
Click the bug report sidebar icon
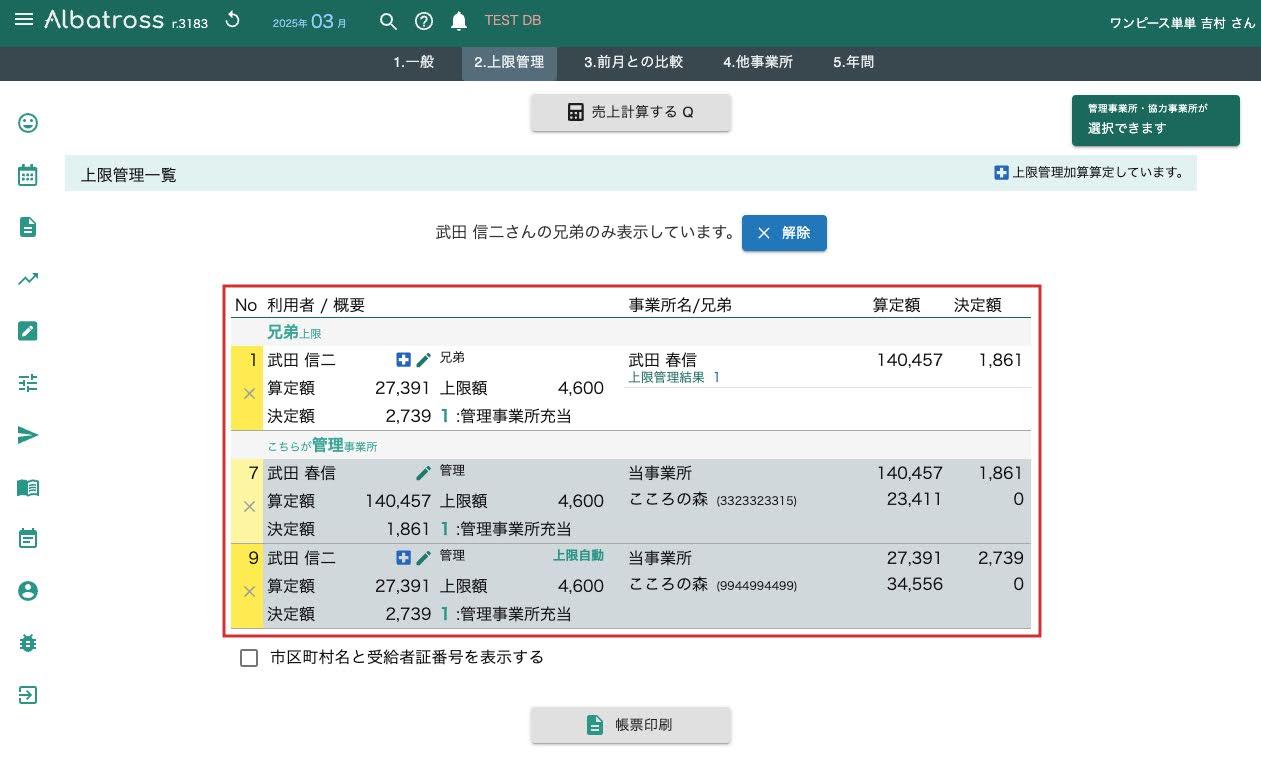tap(28, 643)
